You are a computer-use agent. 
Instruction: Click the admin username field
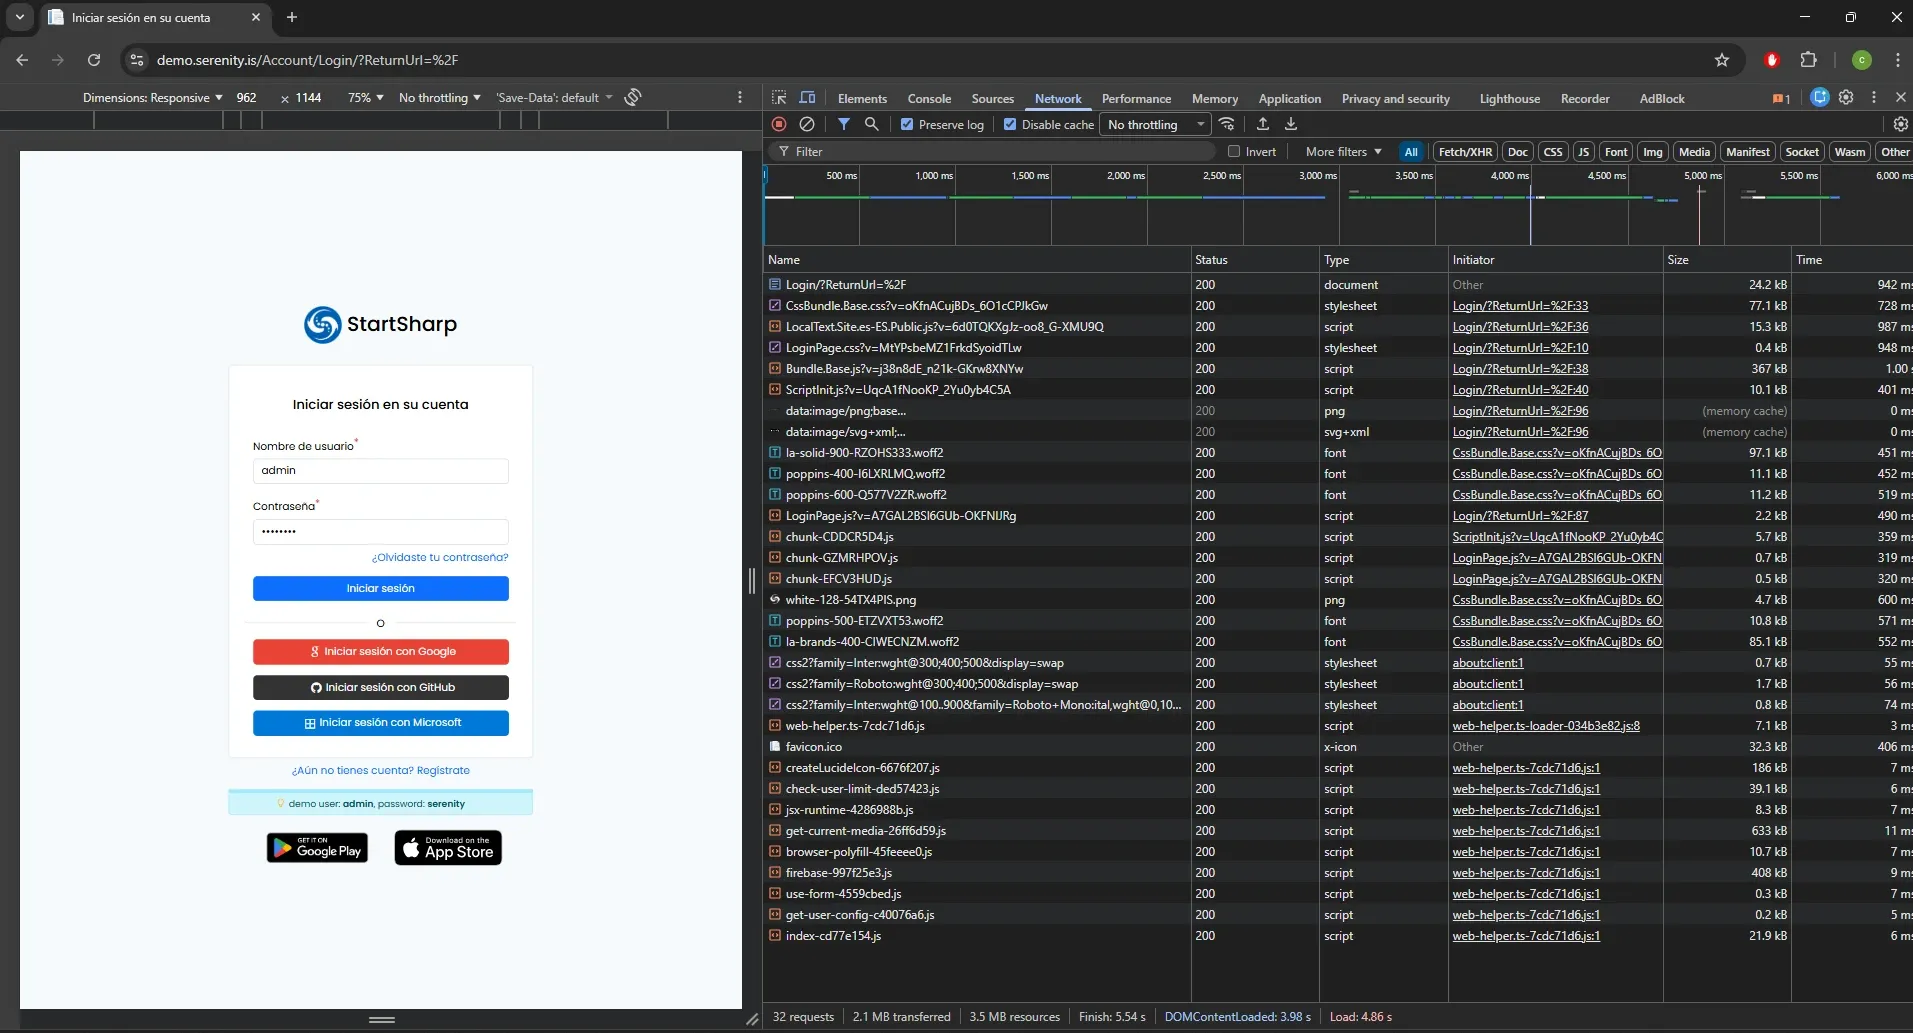(380, 470)
